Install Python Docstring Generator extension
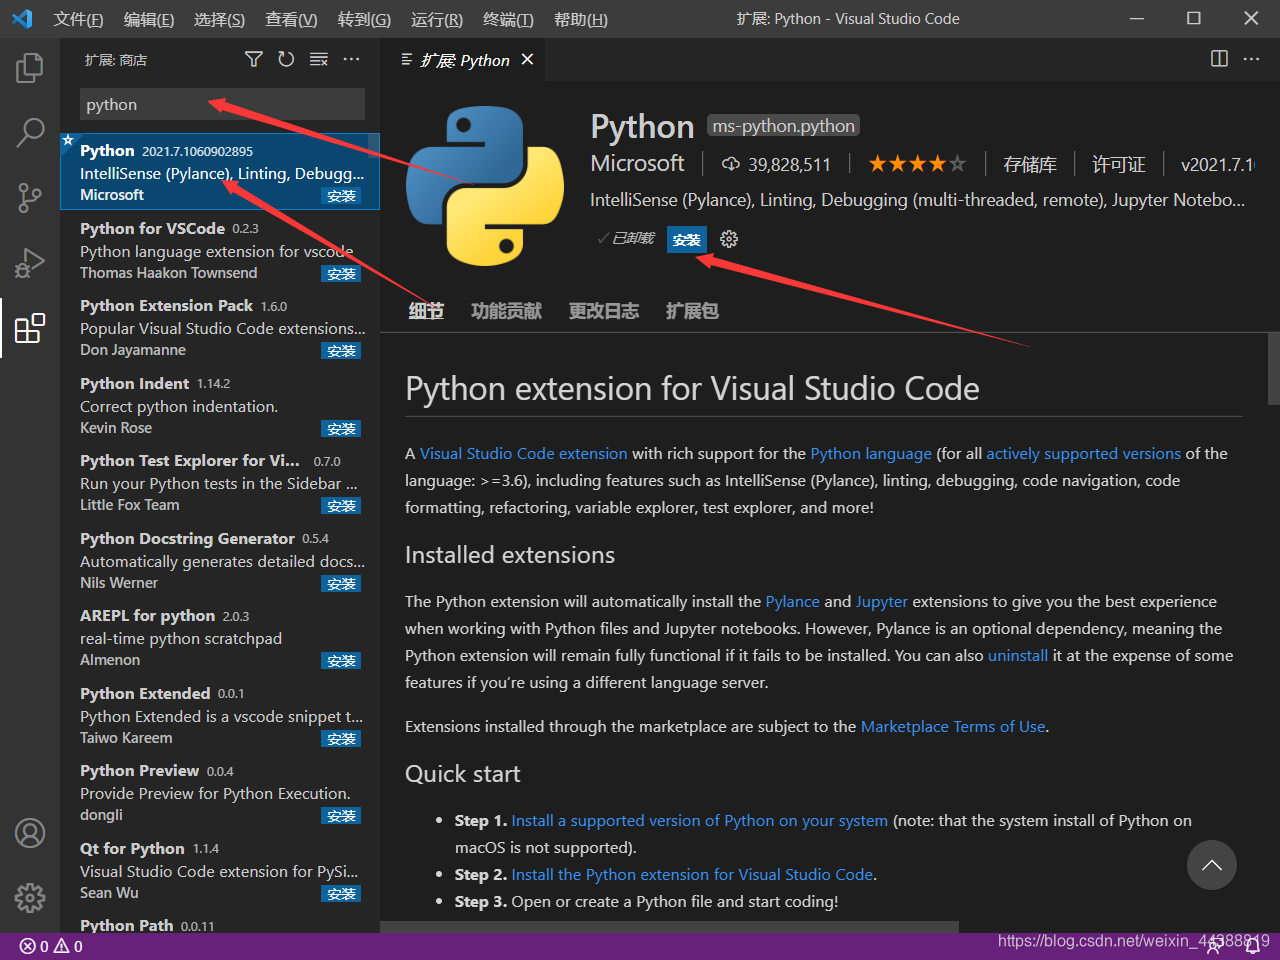Screen dimensions: 1280x960 (x=341, y=584)
